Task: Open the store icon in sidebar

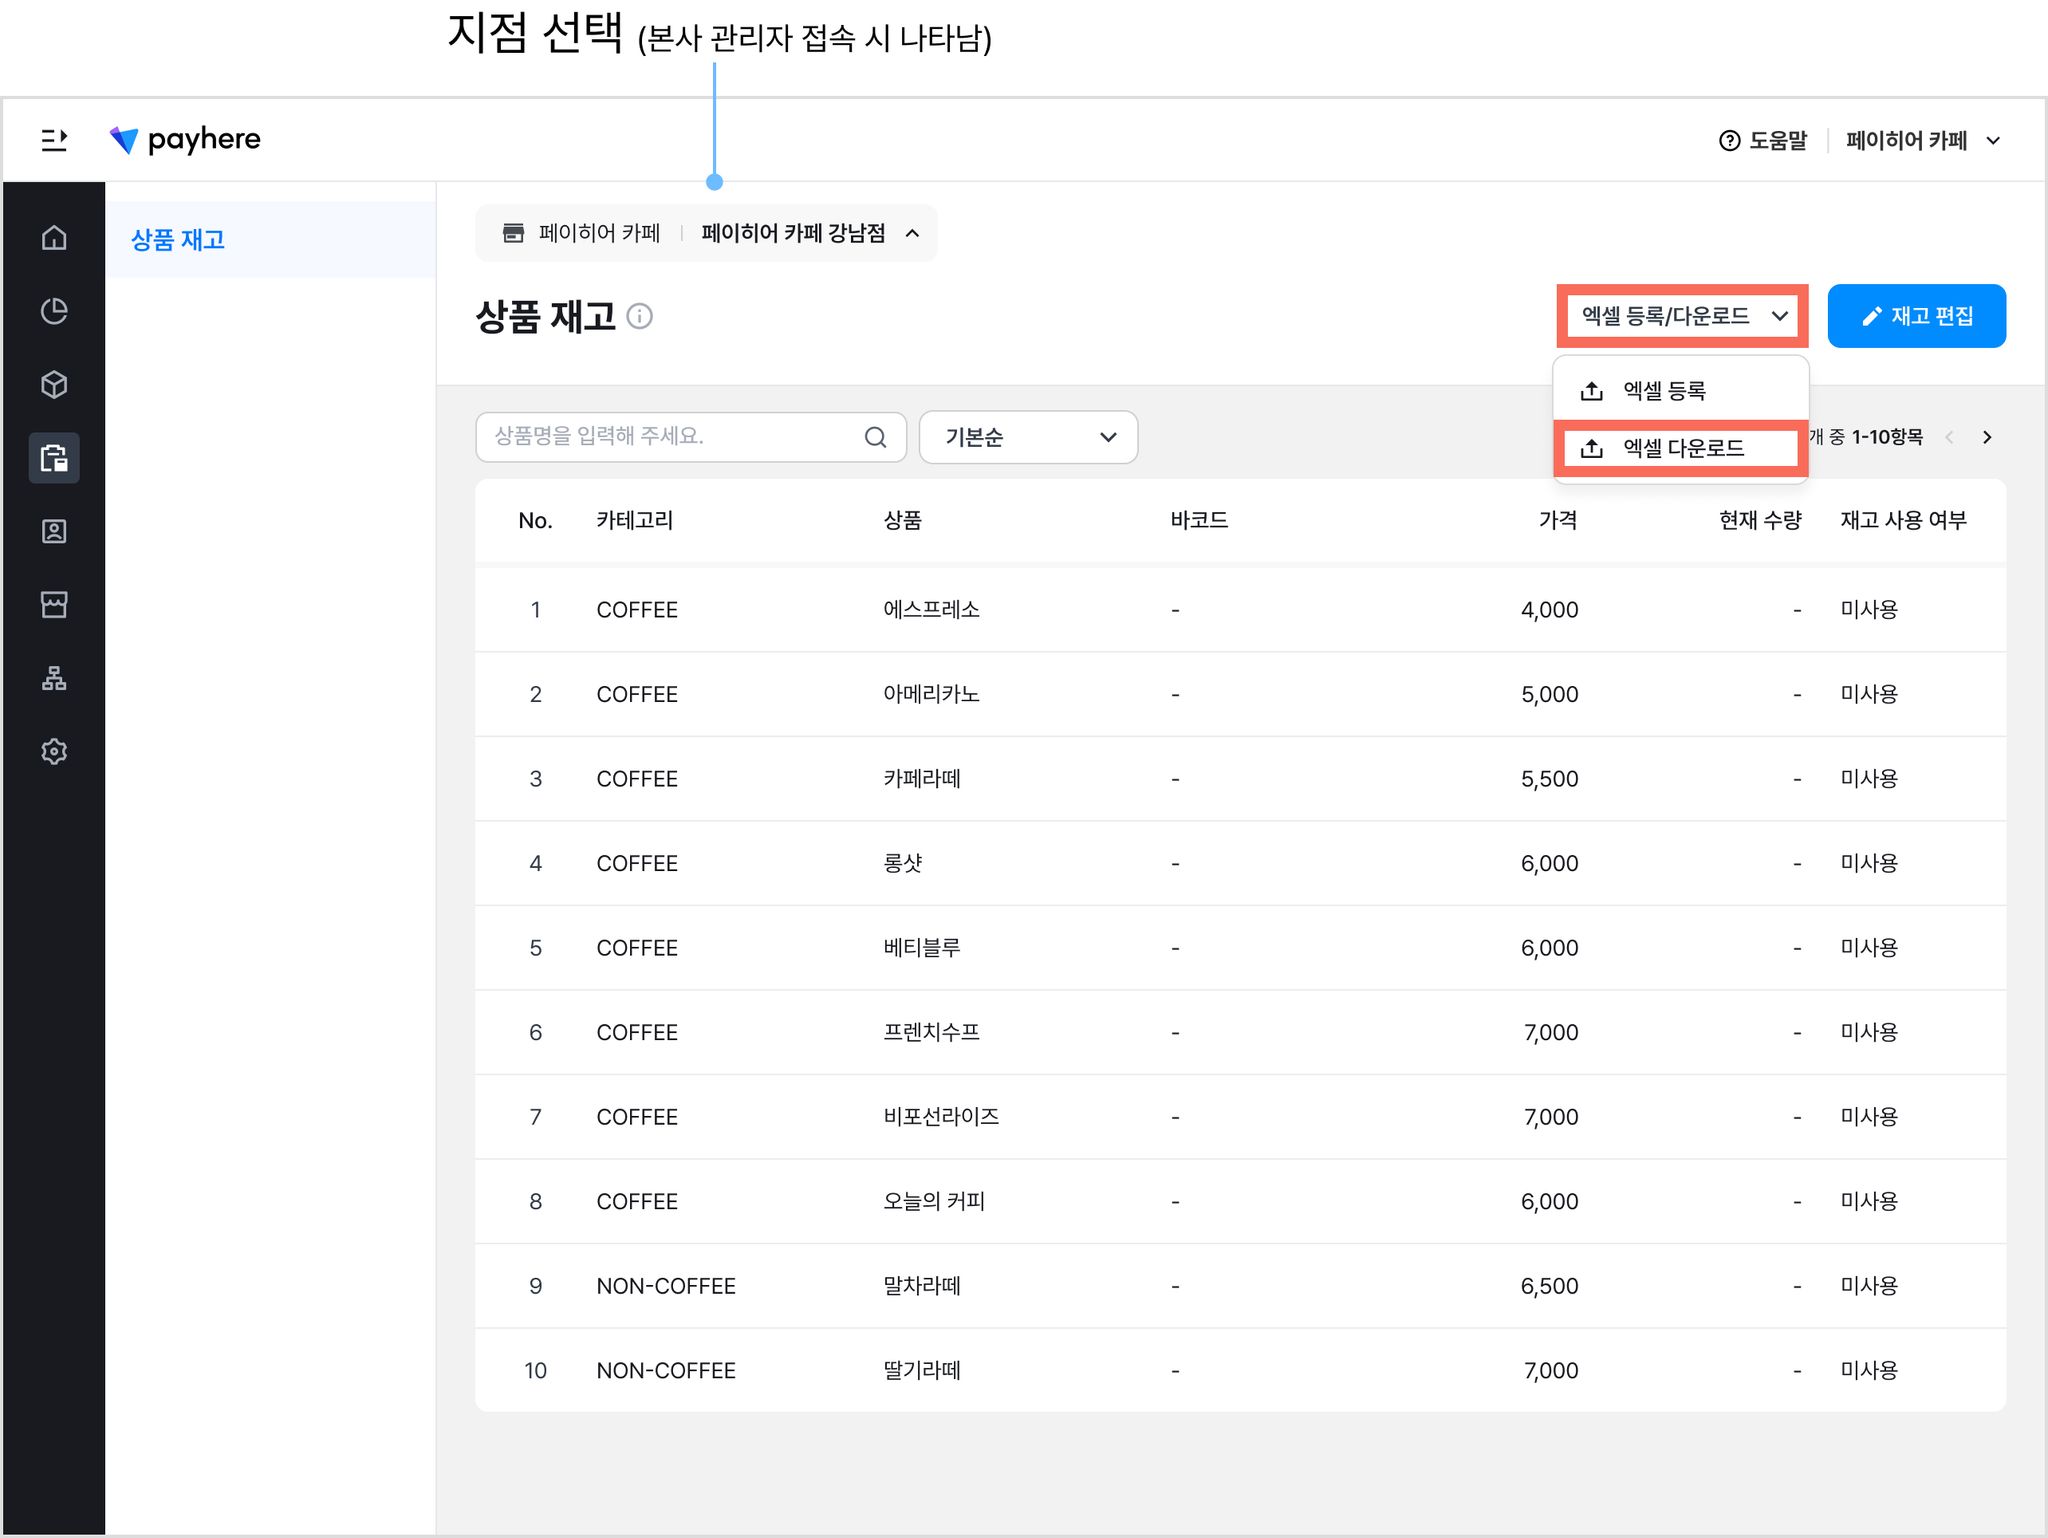Action: (x=54, y=604)
